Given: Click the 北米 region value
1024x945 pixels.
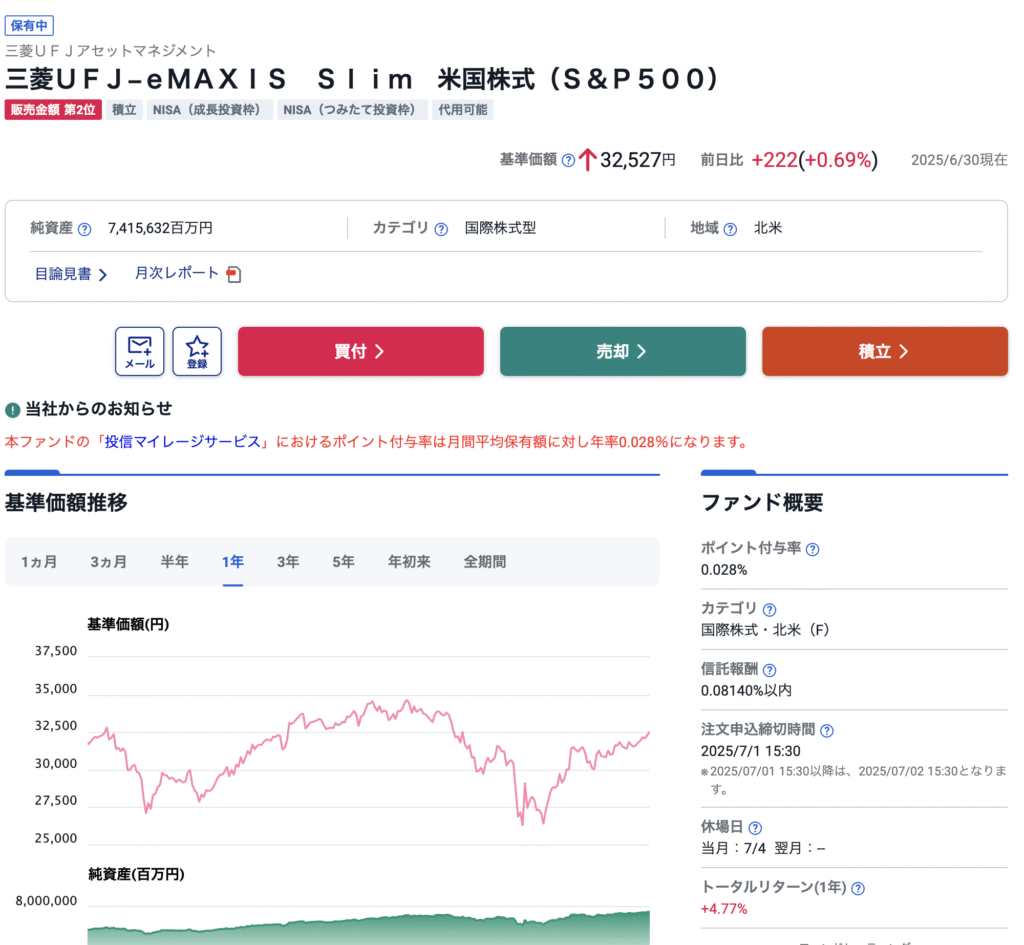Looking at the screenshot, I should click(x=768, y=228).
